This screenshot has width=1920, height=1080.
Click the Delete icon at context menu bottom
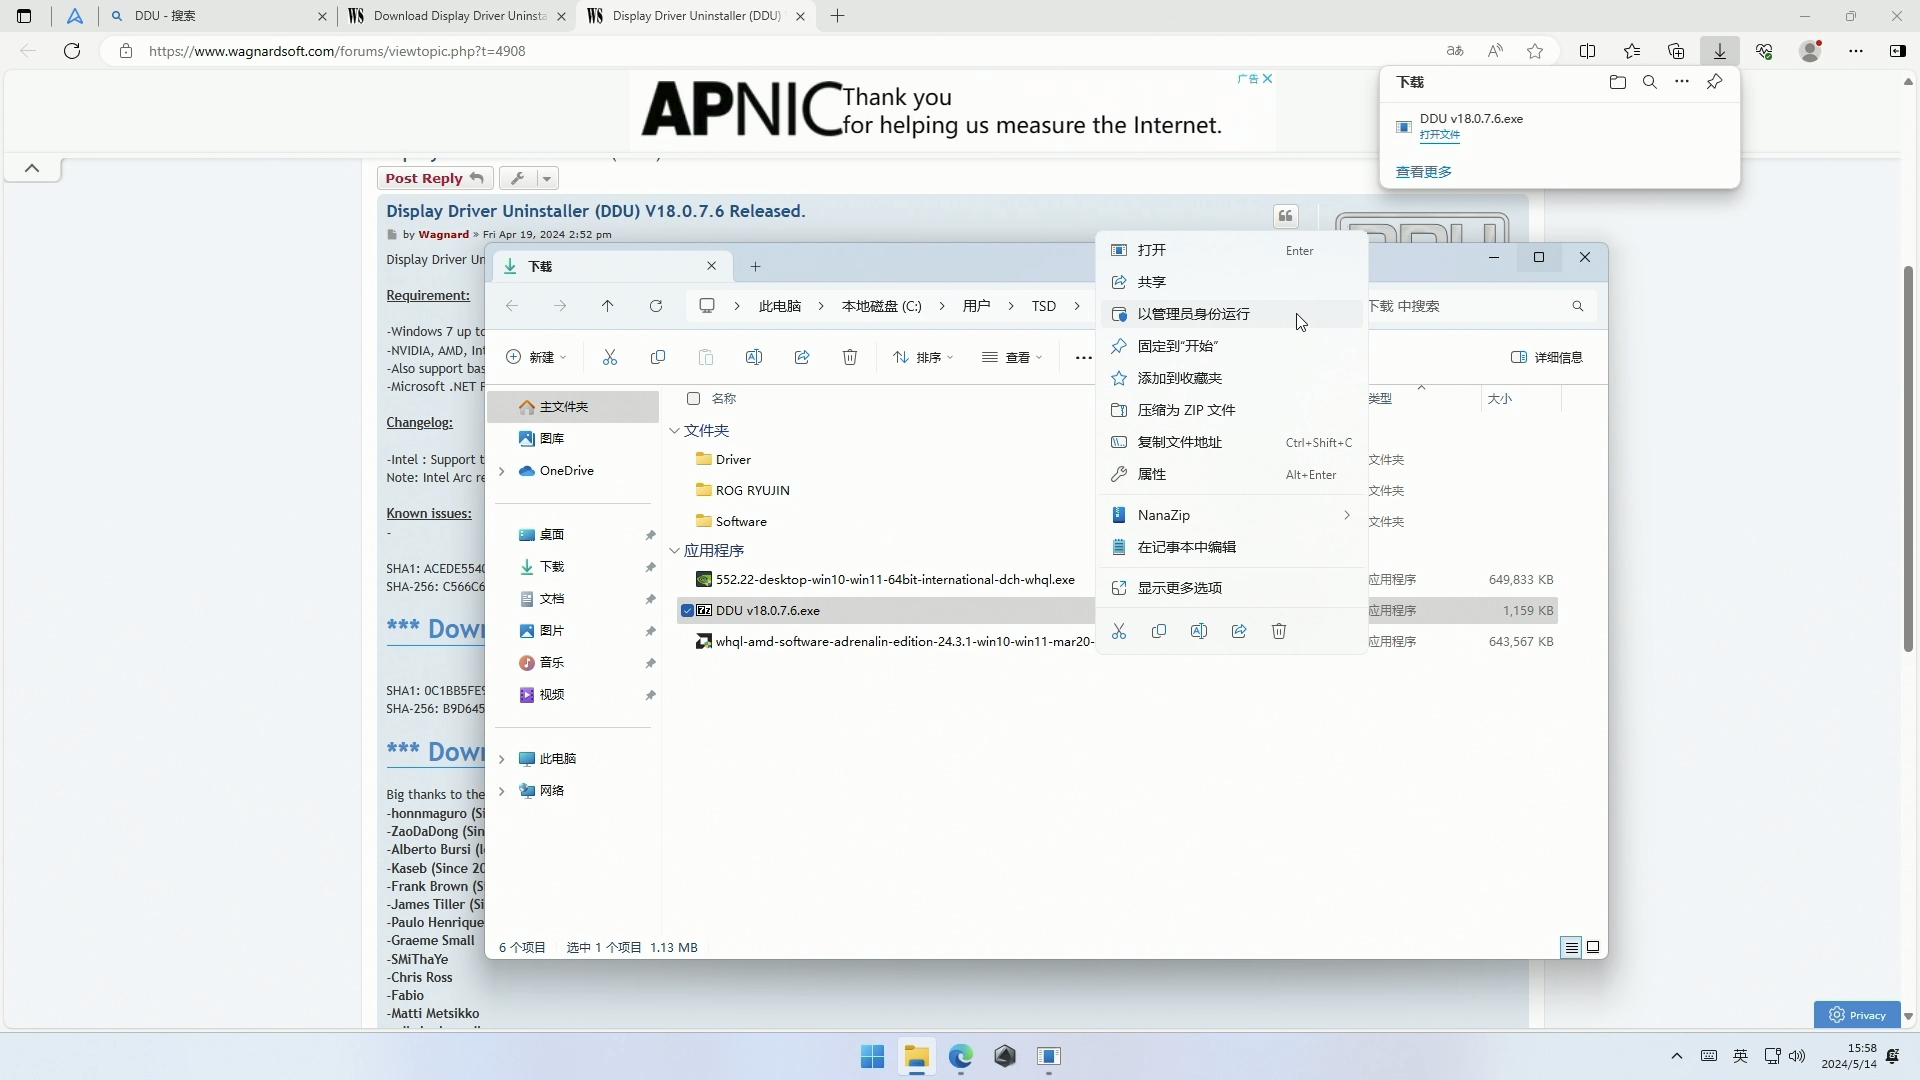1279,631
